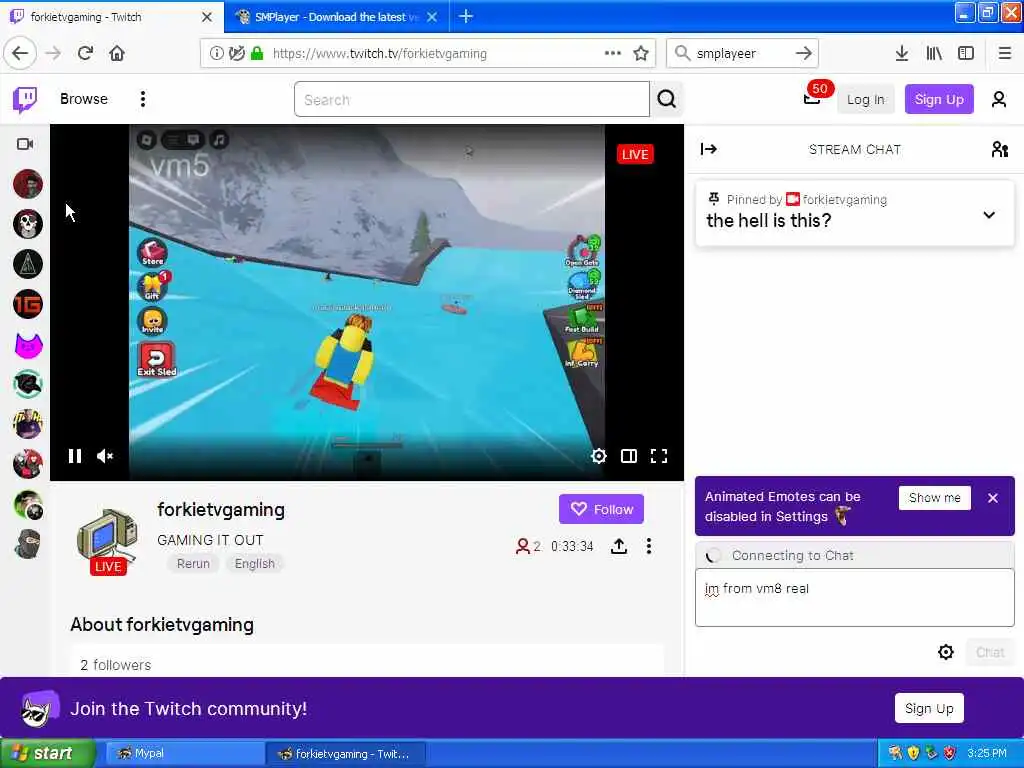
Task: Click the Chat send button
Action: (990, 652)
